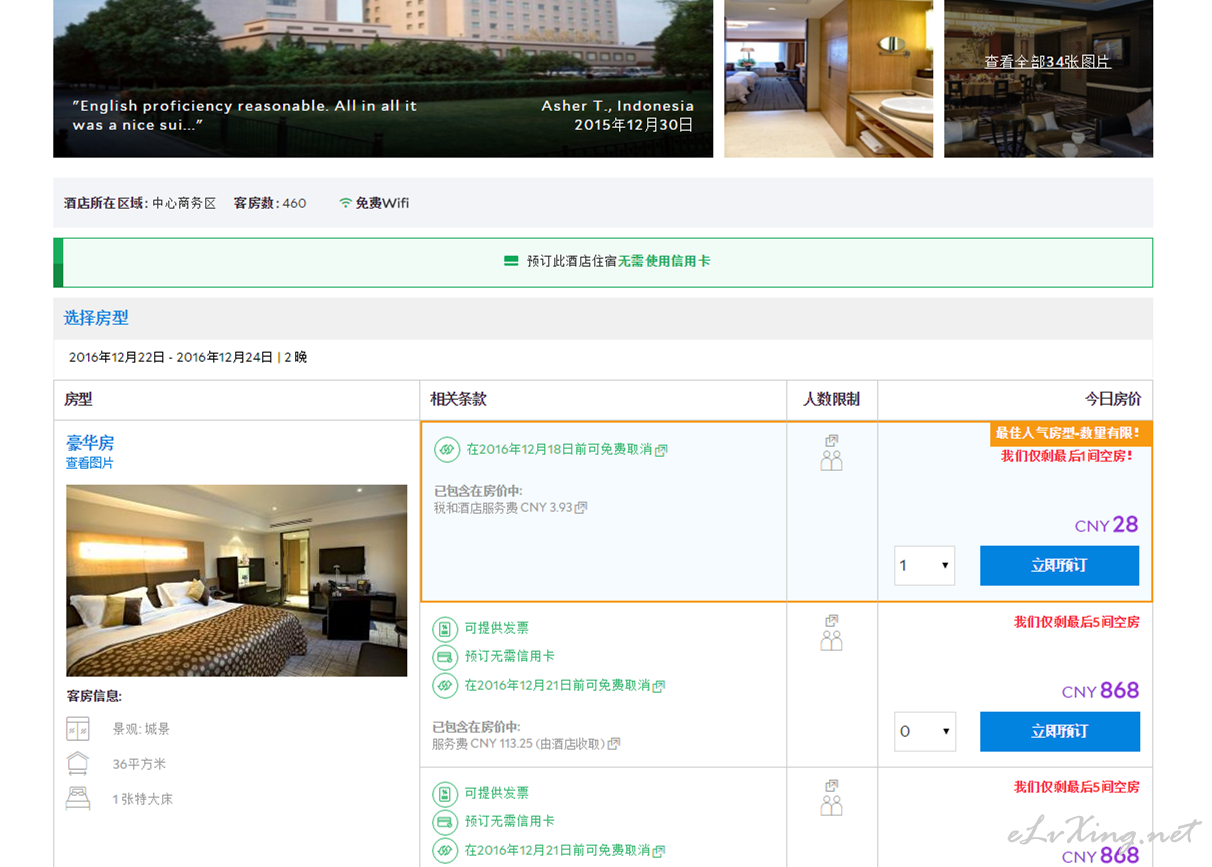
Task: Click occupancy people icon in first CNY 868 row
Action: pos(831,641)
